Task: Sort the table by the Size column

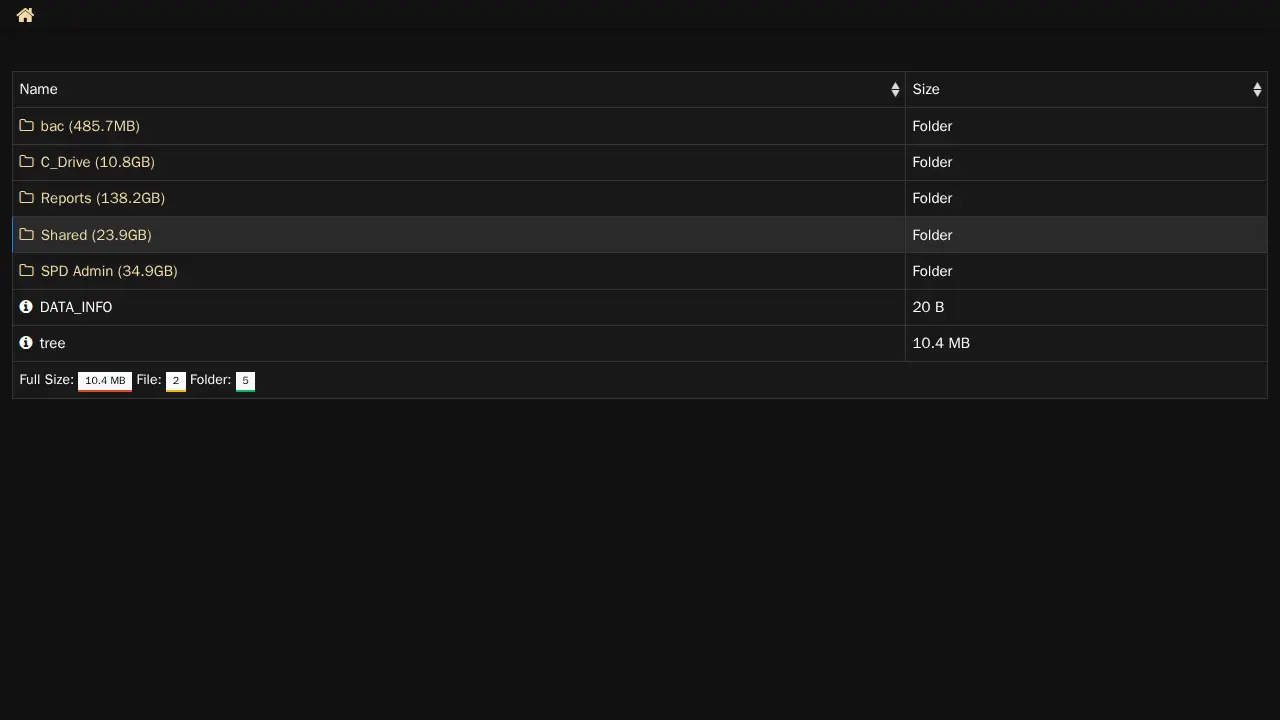Action: pyautogui.click(x=1256, y=90)
